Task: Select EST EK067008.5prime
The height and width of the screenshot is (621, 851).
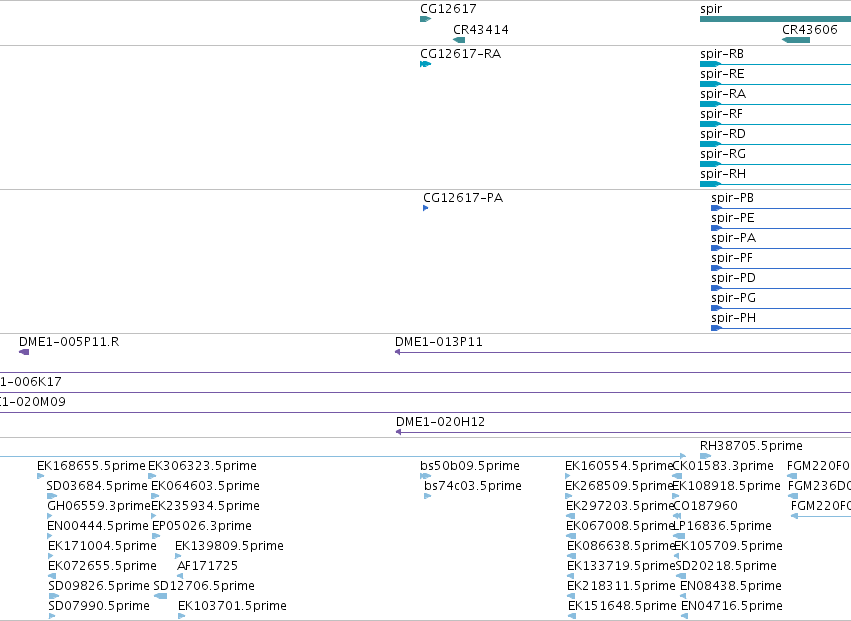Action: coord(620,527)
